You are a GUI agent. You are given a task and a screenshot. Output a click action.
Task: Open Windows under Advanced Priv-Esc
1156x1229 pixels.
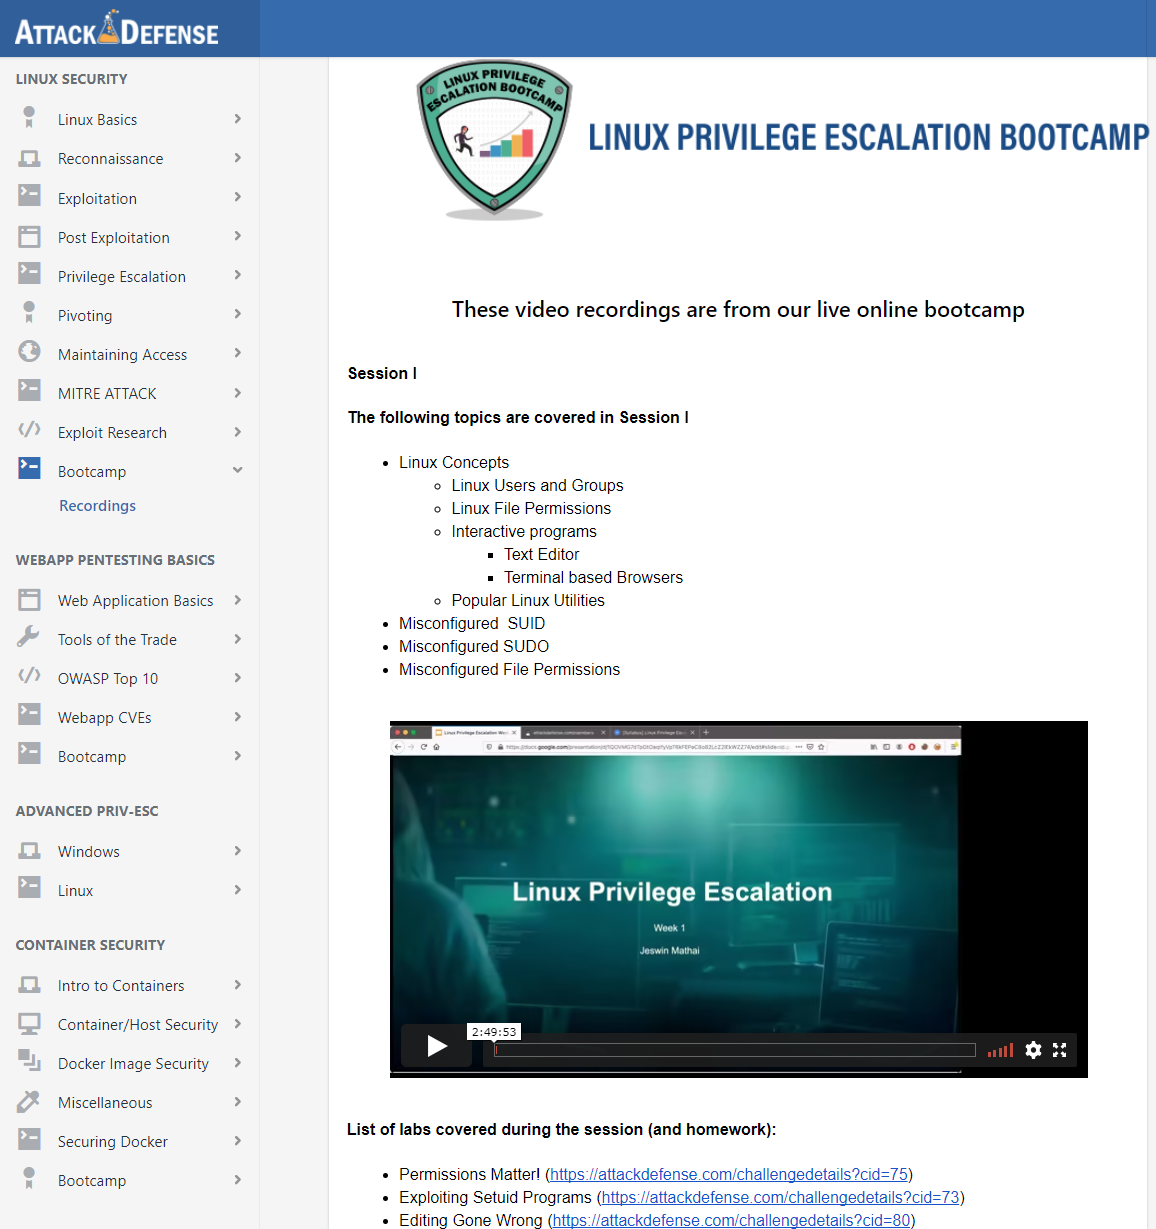pos(88,852)
